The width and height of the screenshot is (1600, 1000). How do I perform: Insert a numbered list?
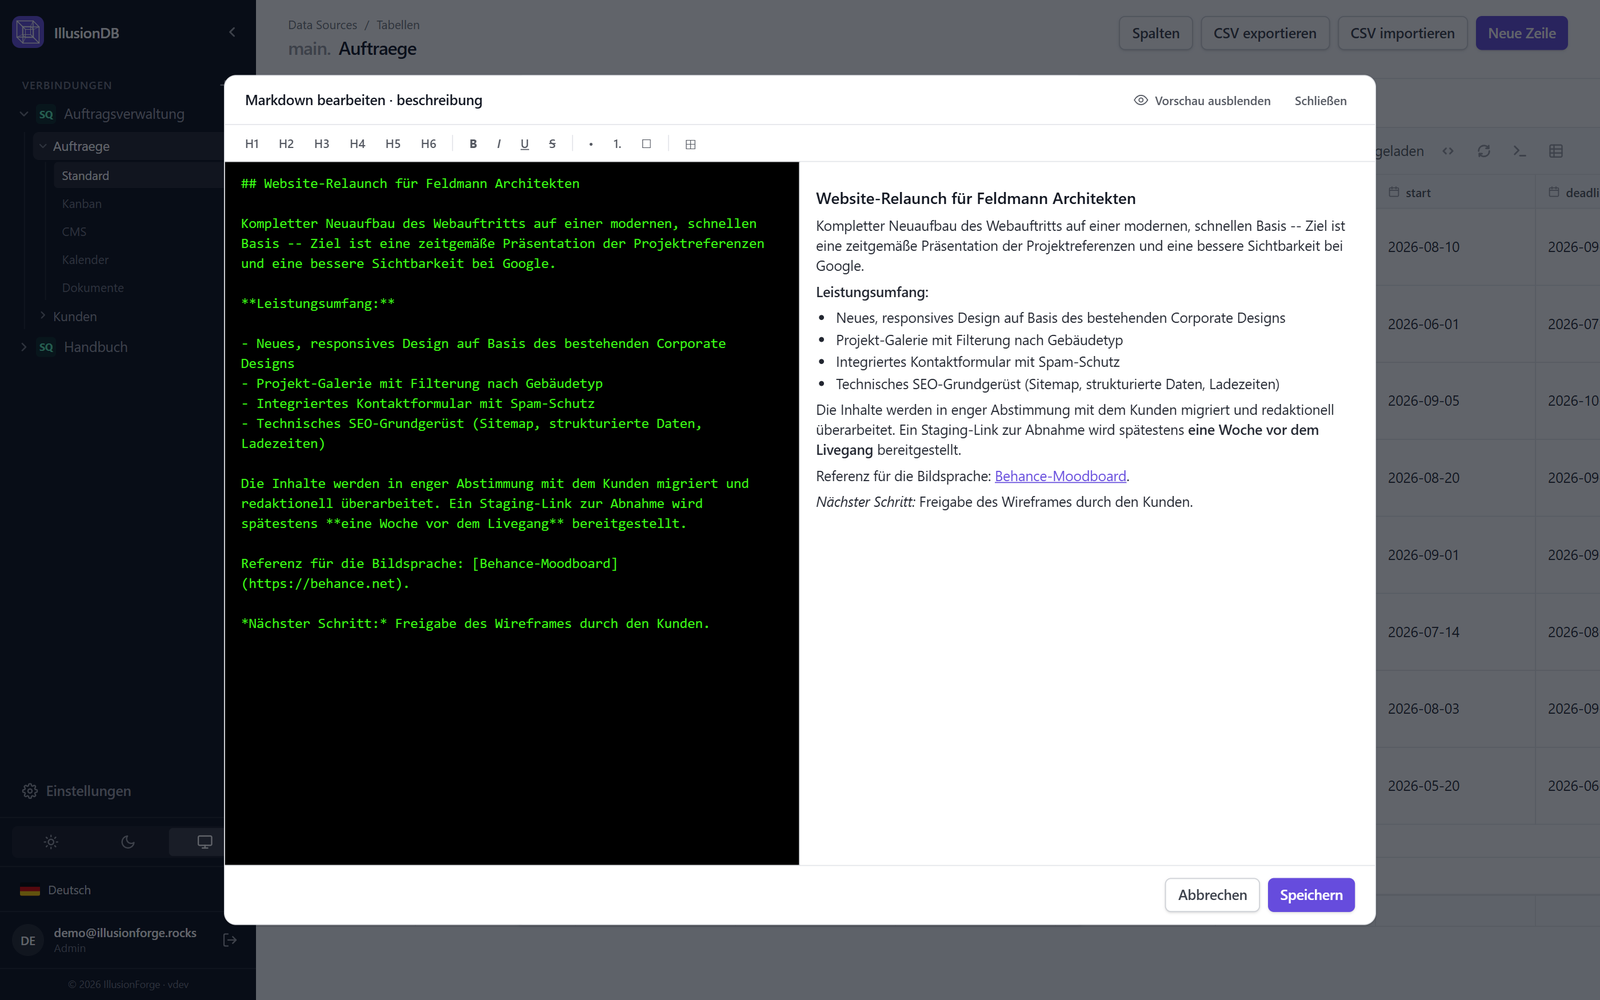click(x=617, y=144)
